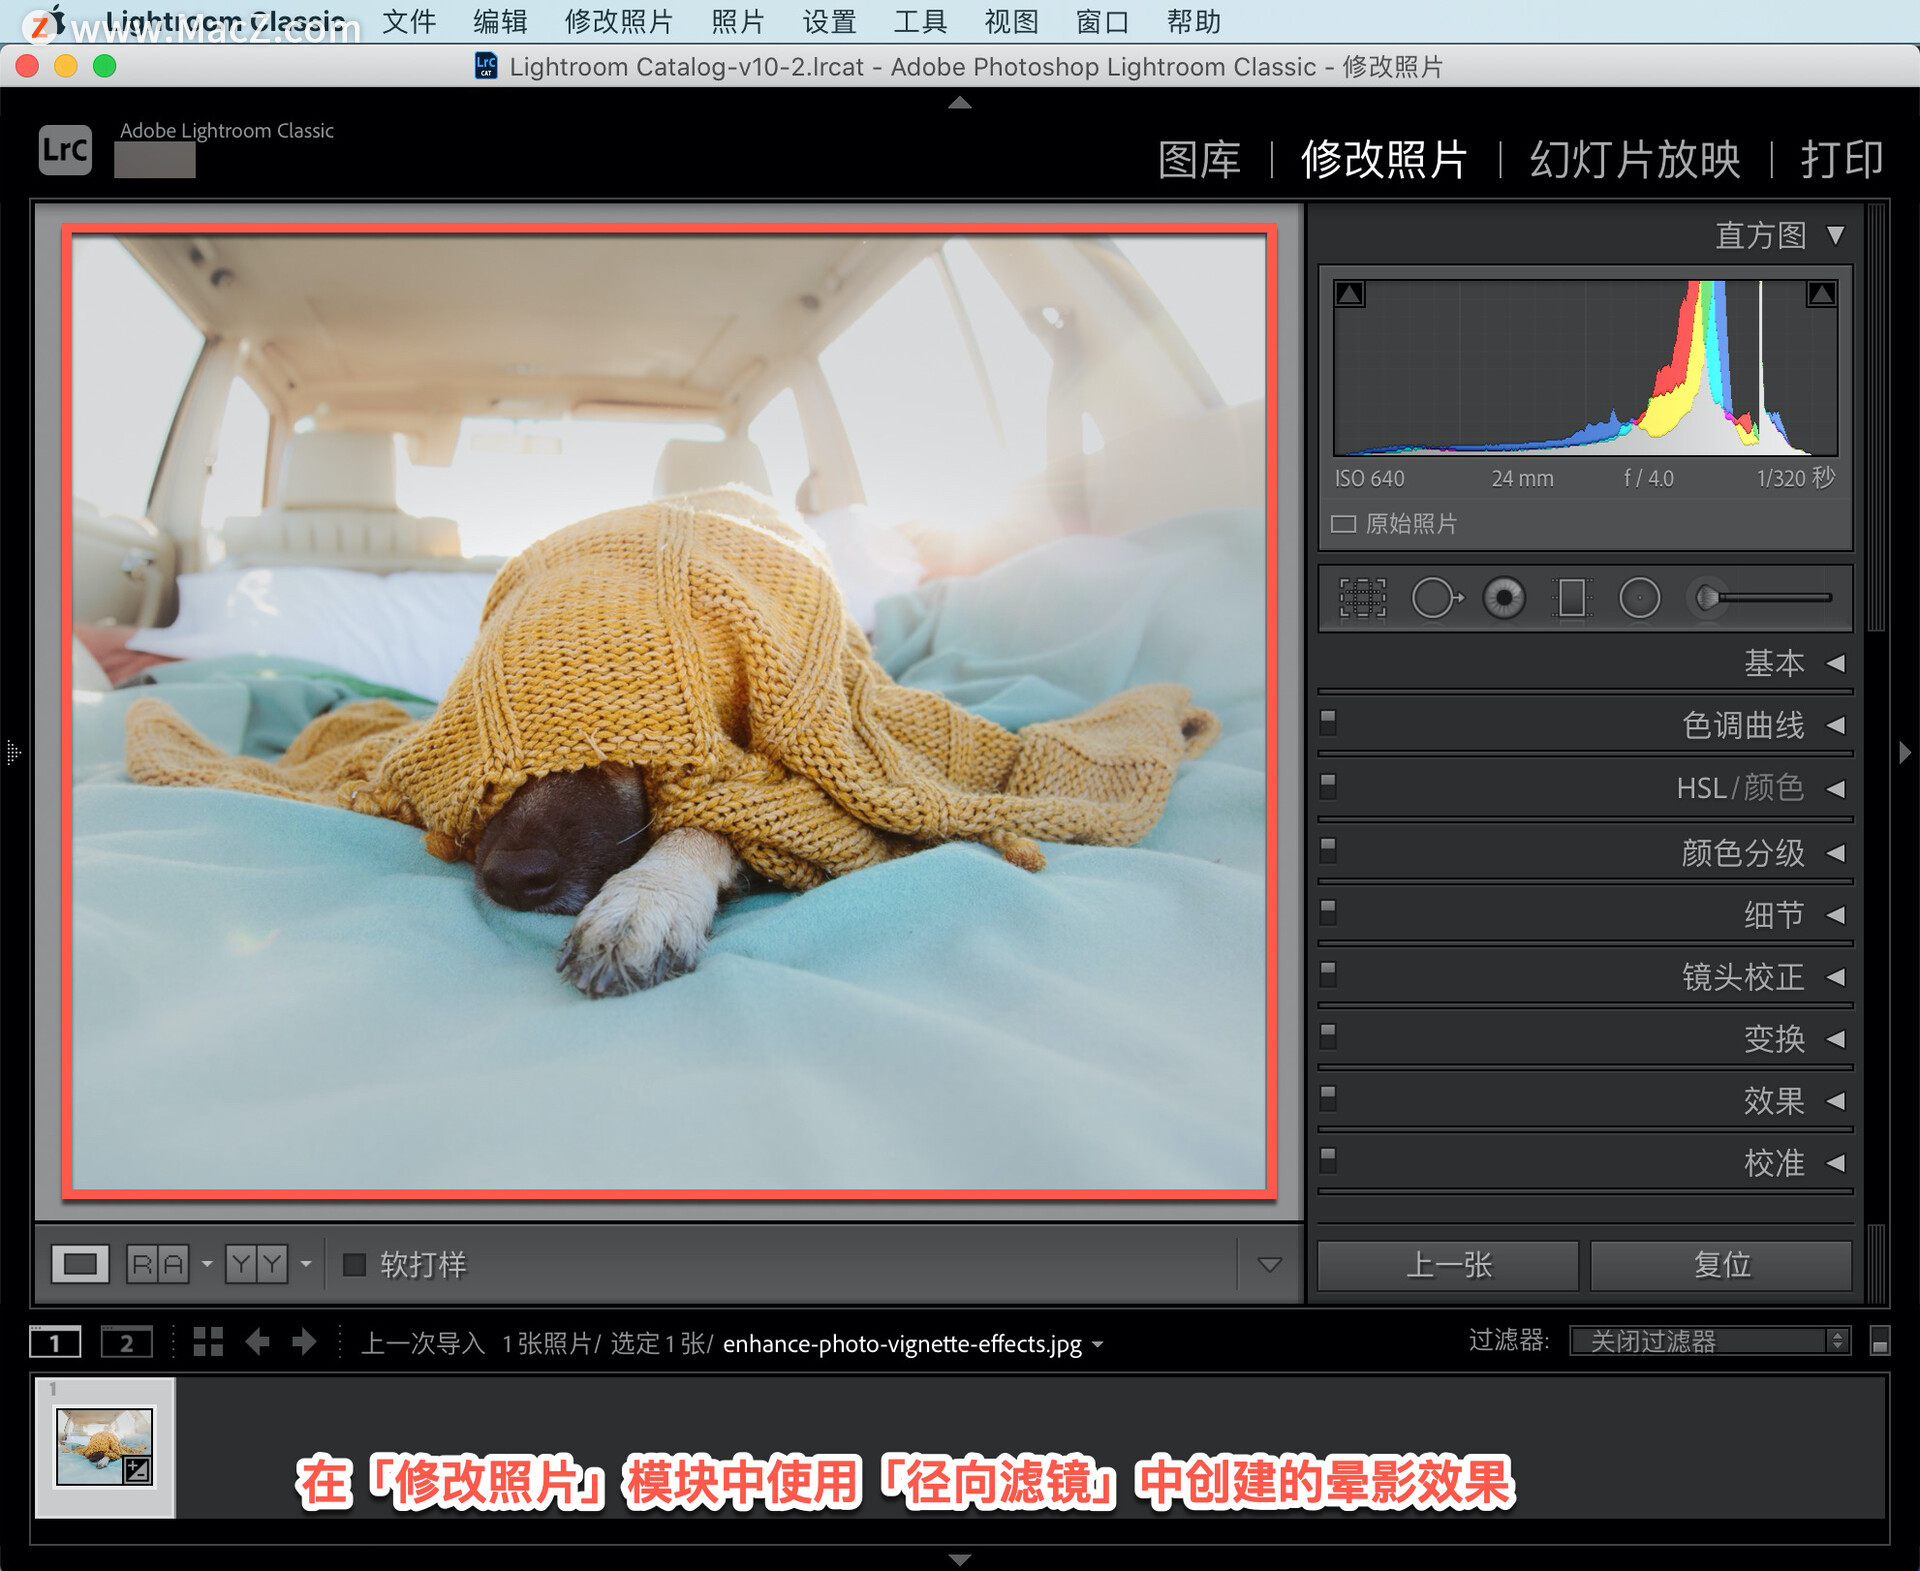Open the 修改照片 menu in menu bar

click(618, 21)
